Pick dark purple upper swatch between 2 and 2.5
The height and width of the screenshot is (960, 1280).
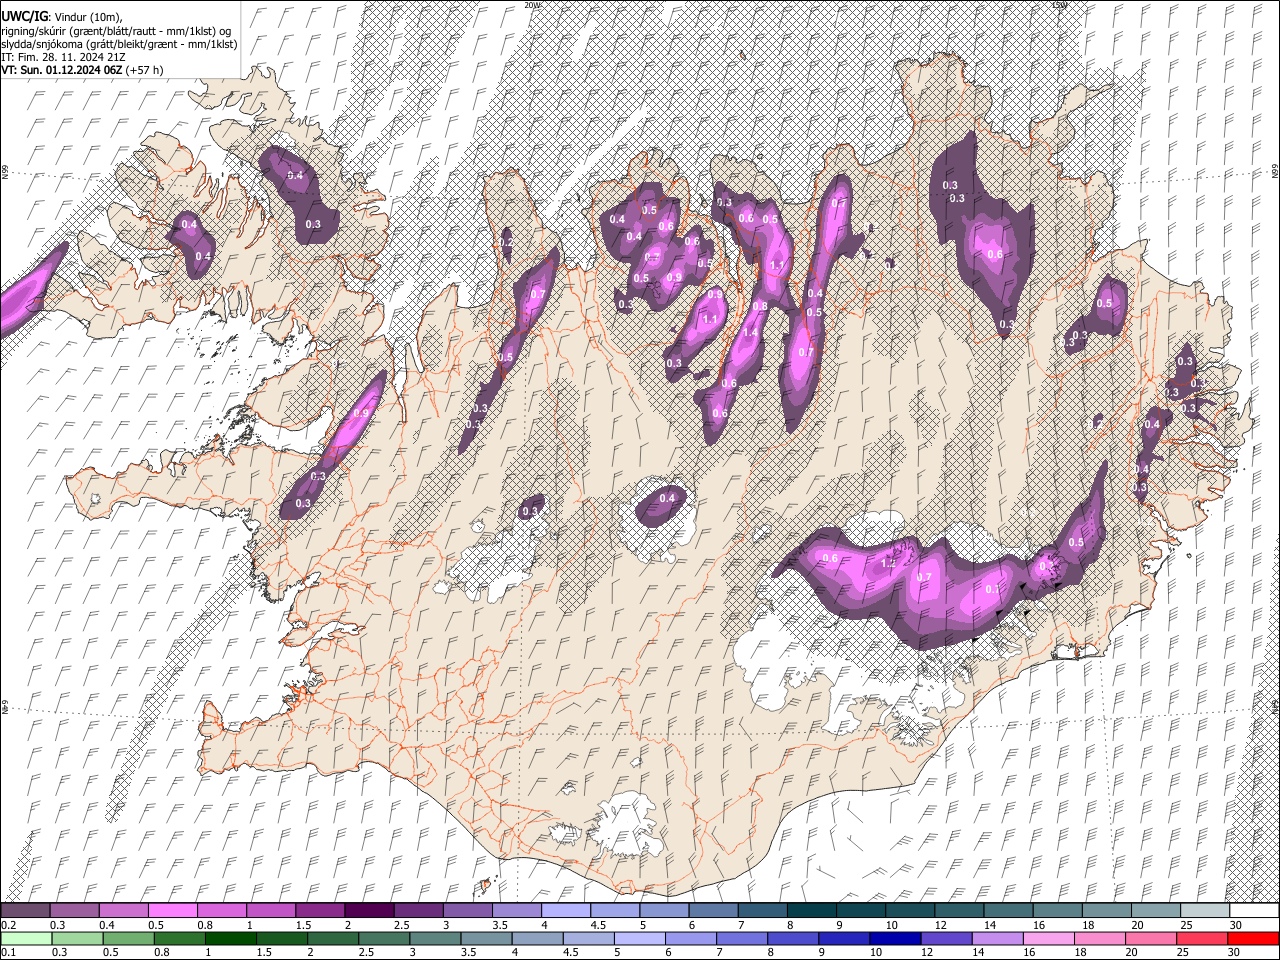(x=369, y=910)
